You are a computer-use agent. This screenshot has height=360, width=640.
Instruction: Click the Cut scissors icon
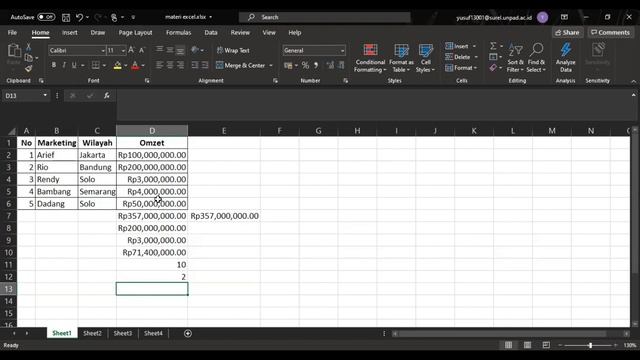pos(29,47)
